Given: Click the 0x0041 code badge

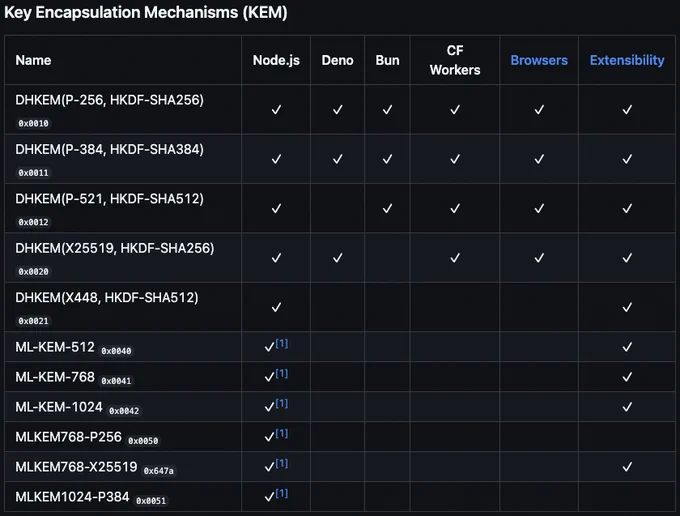Looking at the screenshot, I should coord(116,381).
